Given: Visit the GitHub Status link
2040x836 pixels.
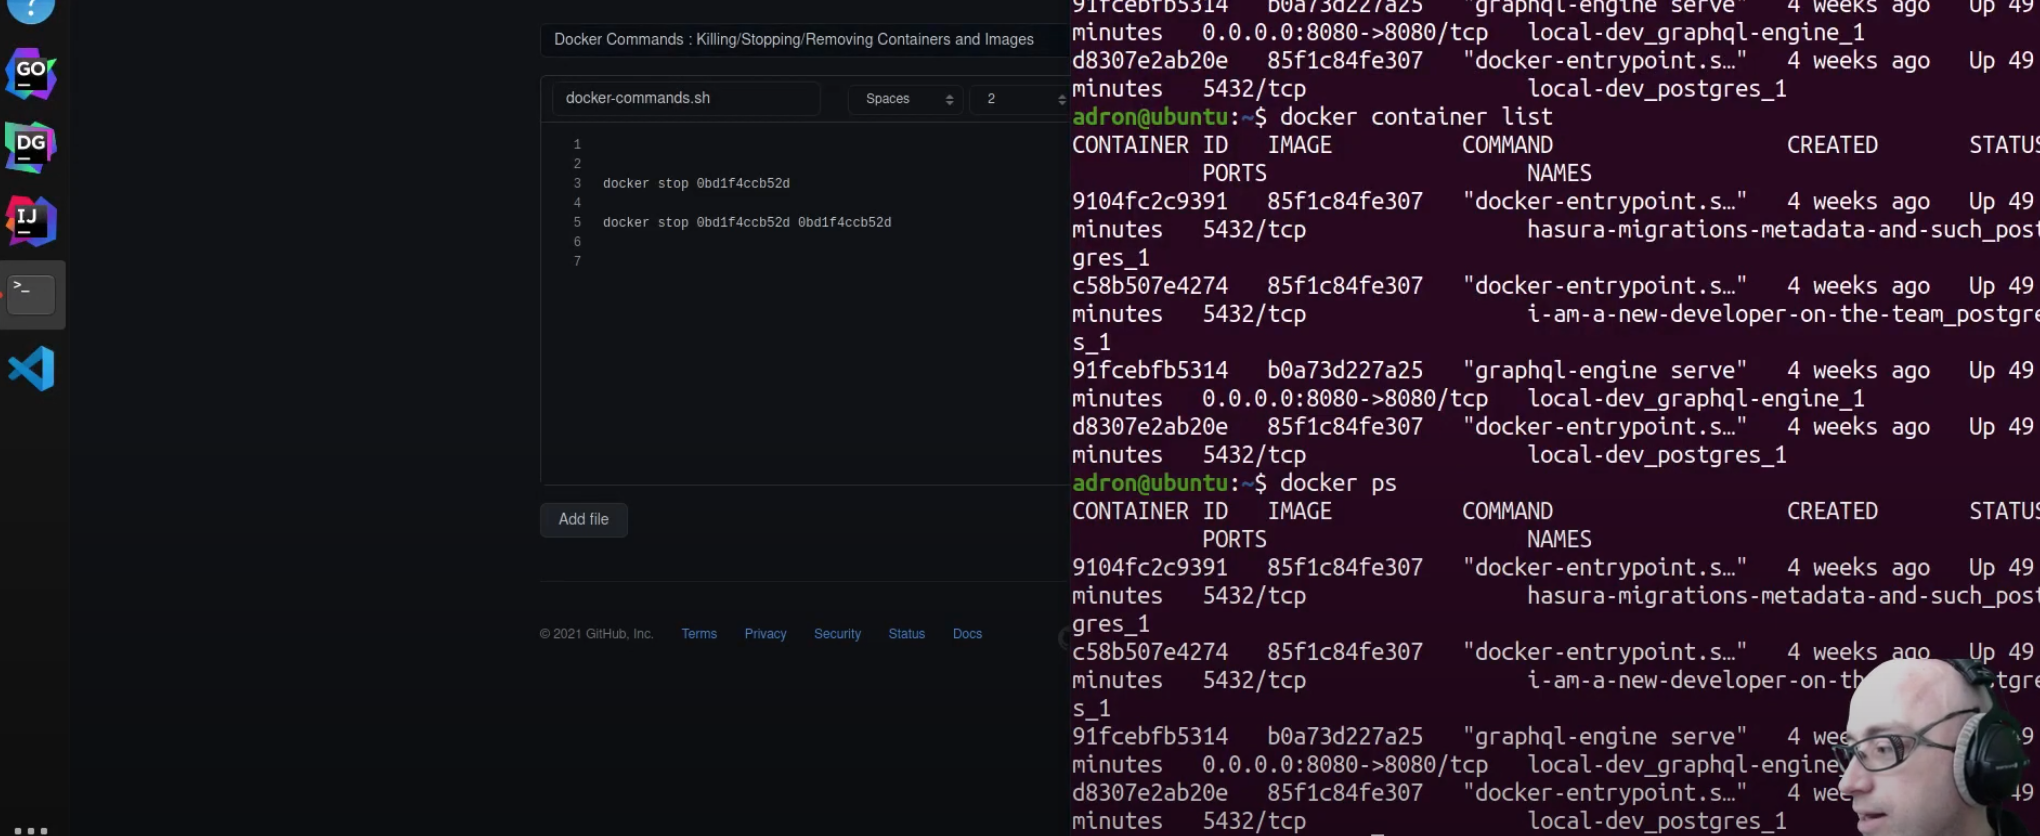Looking at the screenshot, I should 906,634.
